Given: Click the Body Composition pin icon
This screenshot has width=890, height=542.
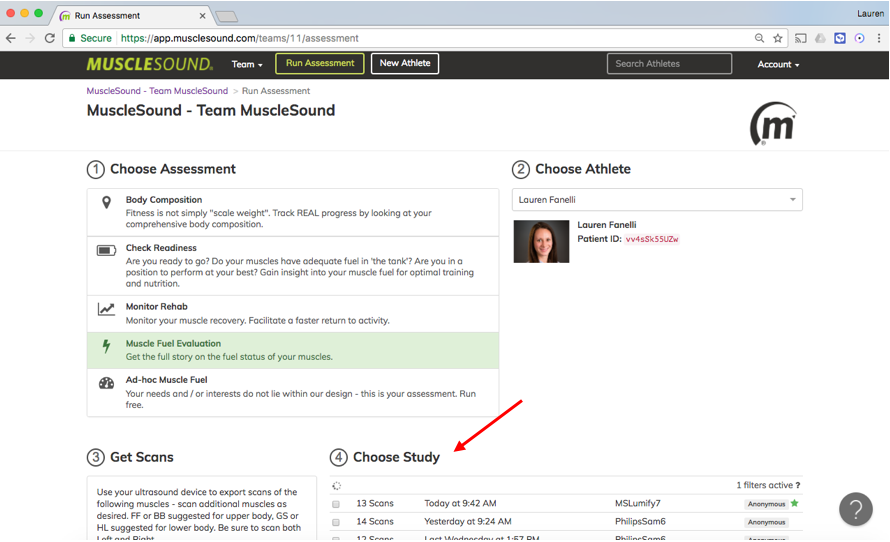Looking at the screenshot, I should pyautogui.click(x=106, y=203).
